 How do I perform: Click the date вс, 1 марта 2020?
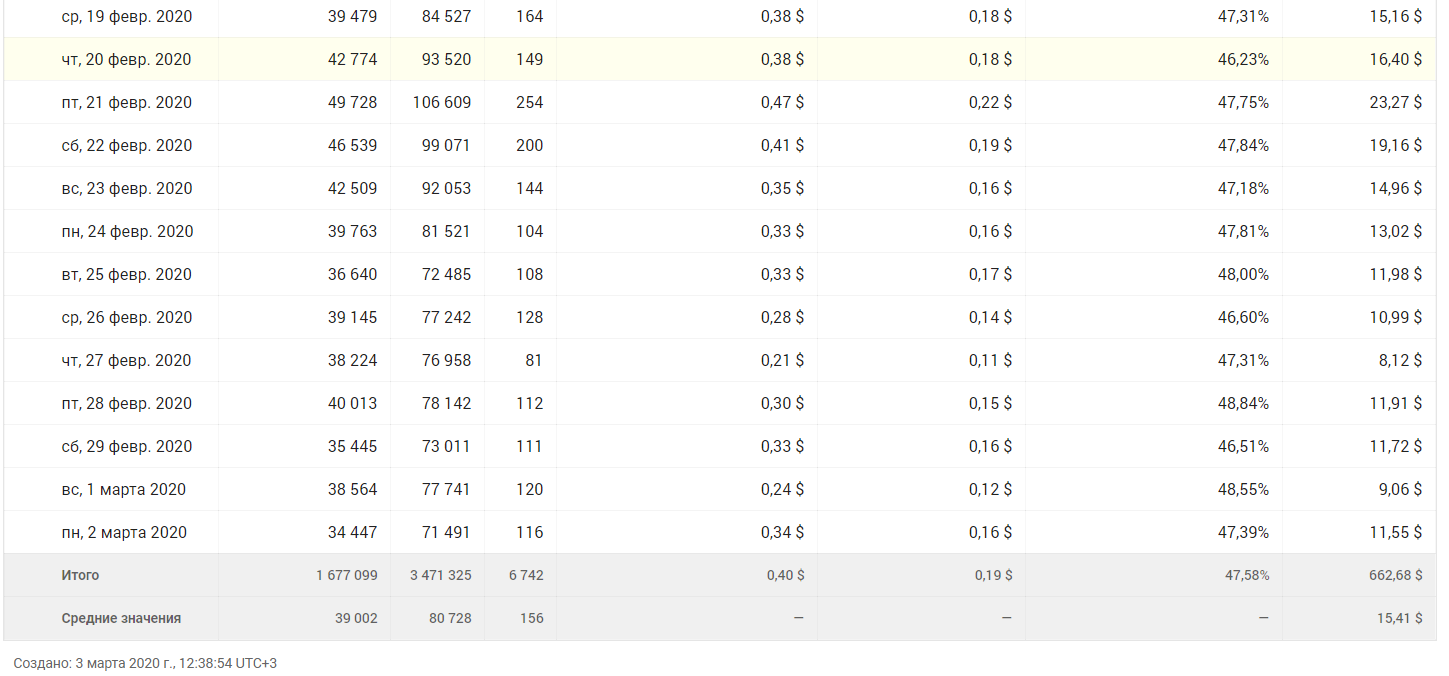[123, 490]
